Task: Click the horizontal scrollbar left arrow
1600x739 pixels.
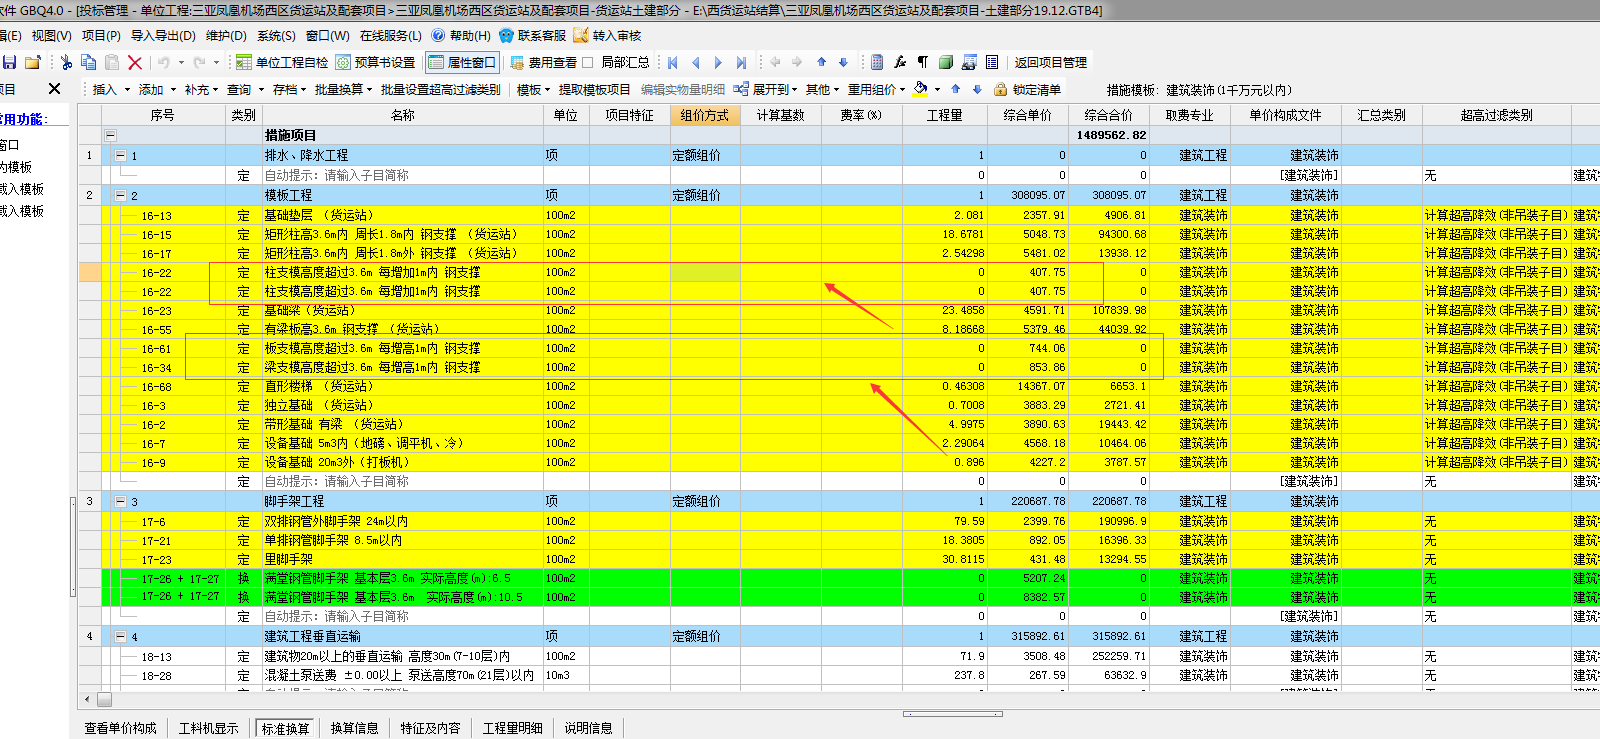Action: [89, 699]
